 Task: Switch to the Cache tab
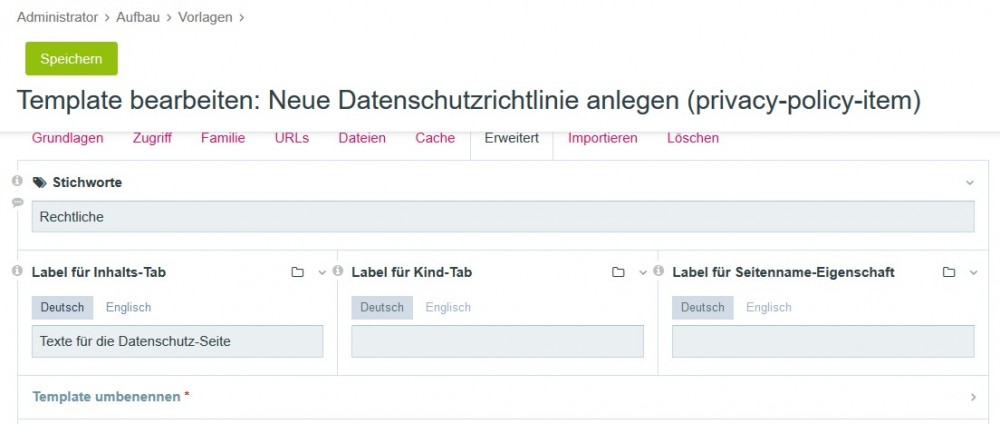pos(435,138)
